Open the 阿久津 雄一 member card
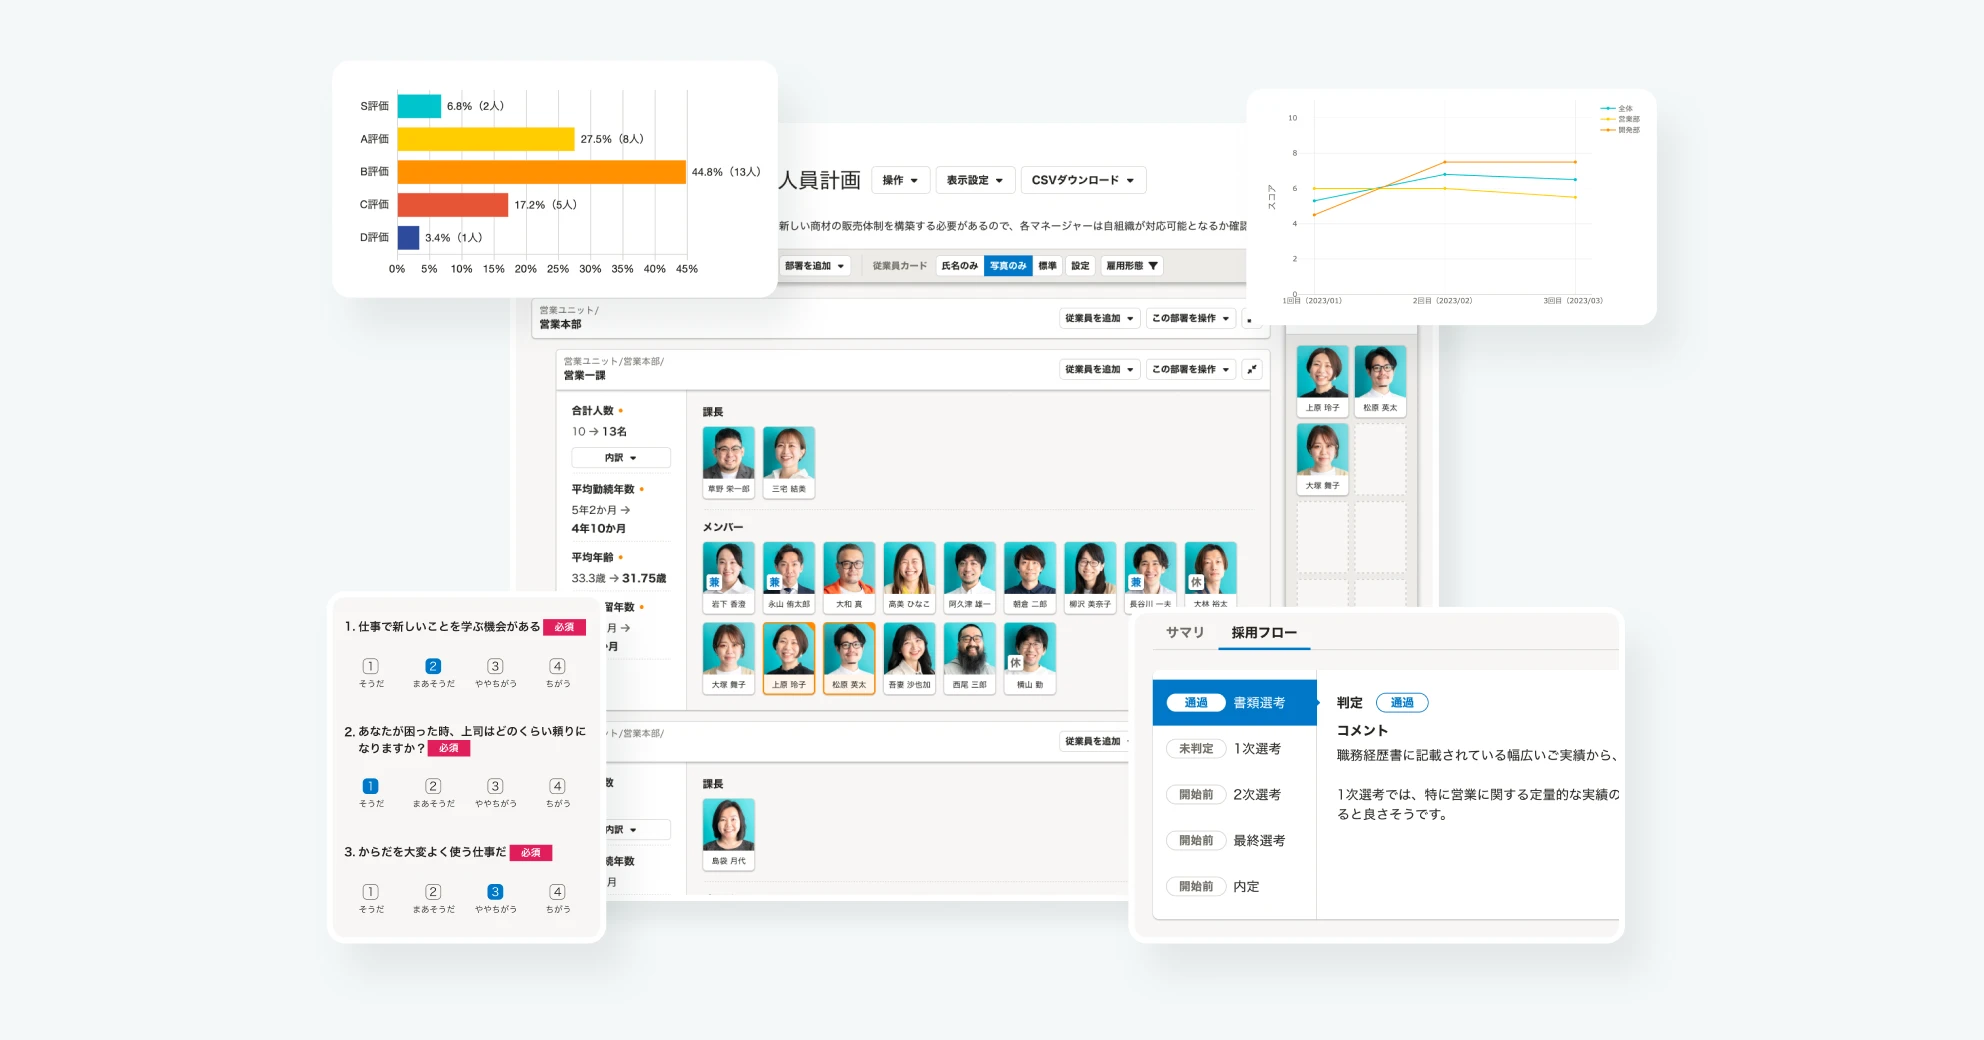The height and width of the screenshot is (1040, 1984). (969, 577)
